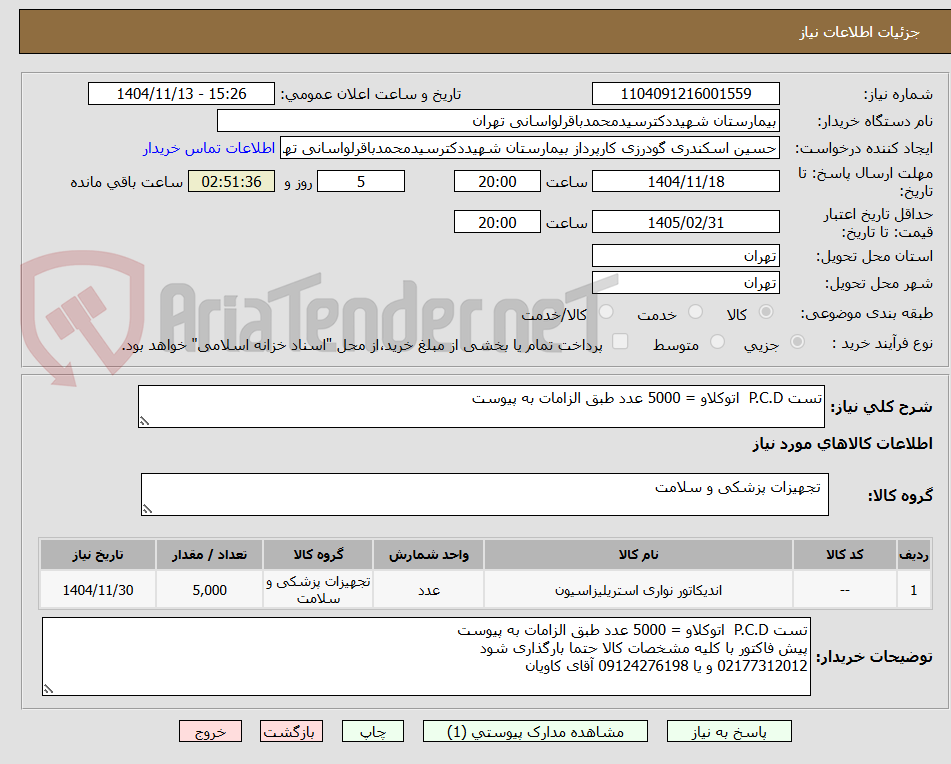The width and height of the screenshot is (951, 764).
Task: Click the شرح کلی نیاز text area
Action: [481, 406]
